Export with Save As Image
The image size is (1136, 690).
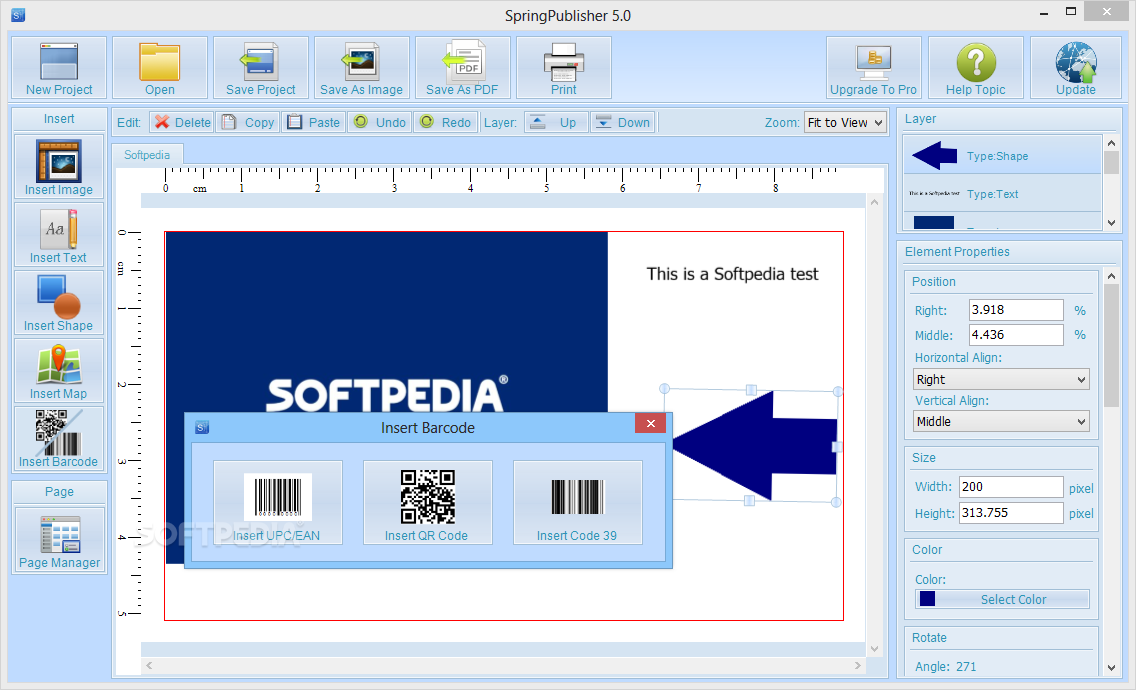coord(362,67)
